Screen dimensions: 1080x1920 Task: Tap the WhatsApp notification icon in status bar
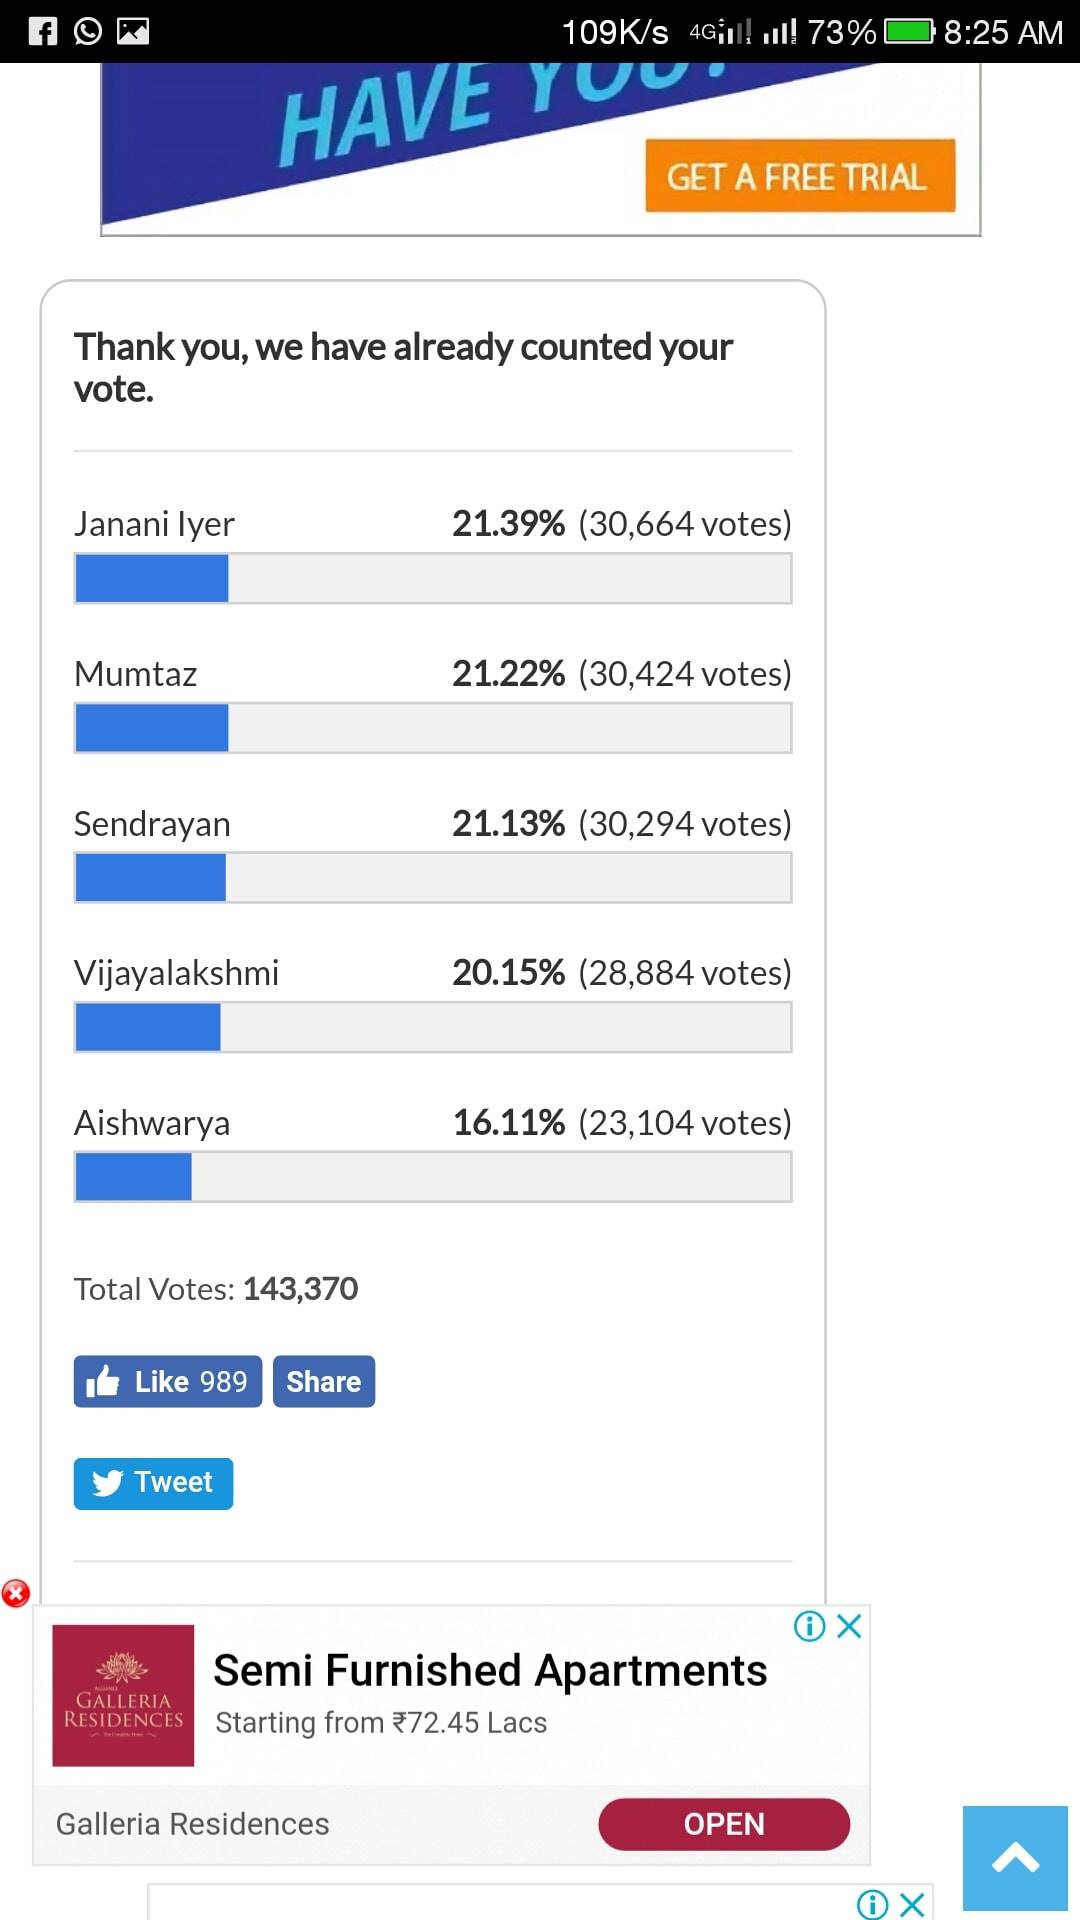88,32
